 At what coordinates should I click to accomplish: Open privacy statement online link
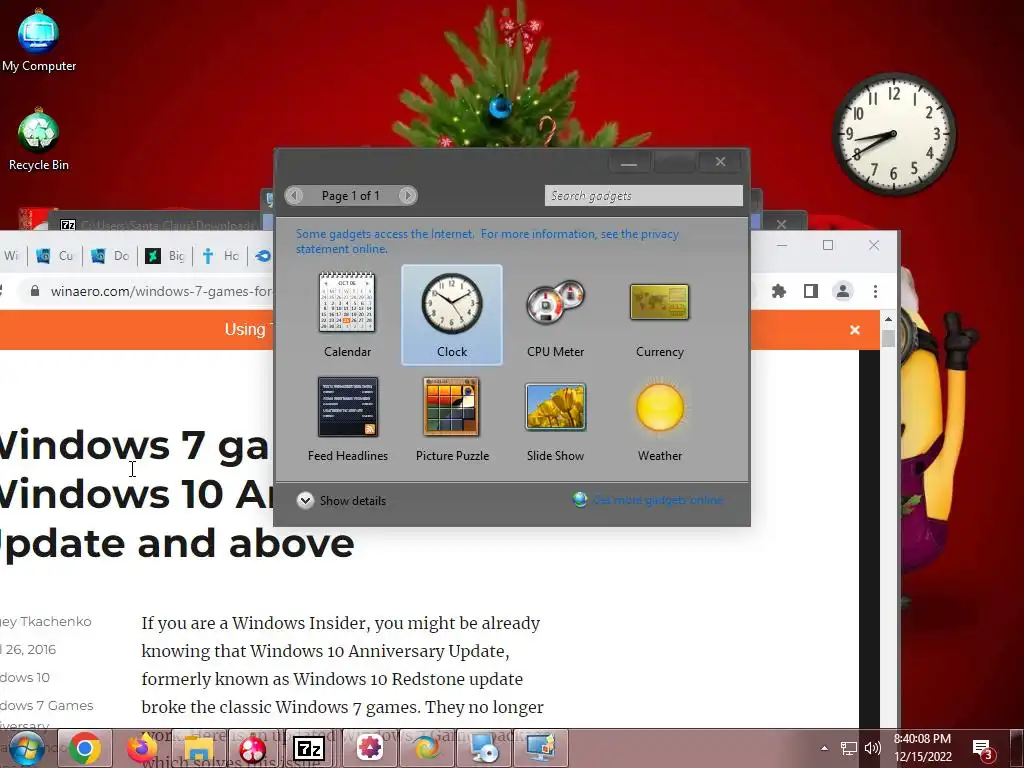click(x=487, y=241)
